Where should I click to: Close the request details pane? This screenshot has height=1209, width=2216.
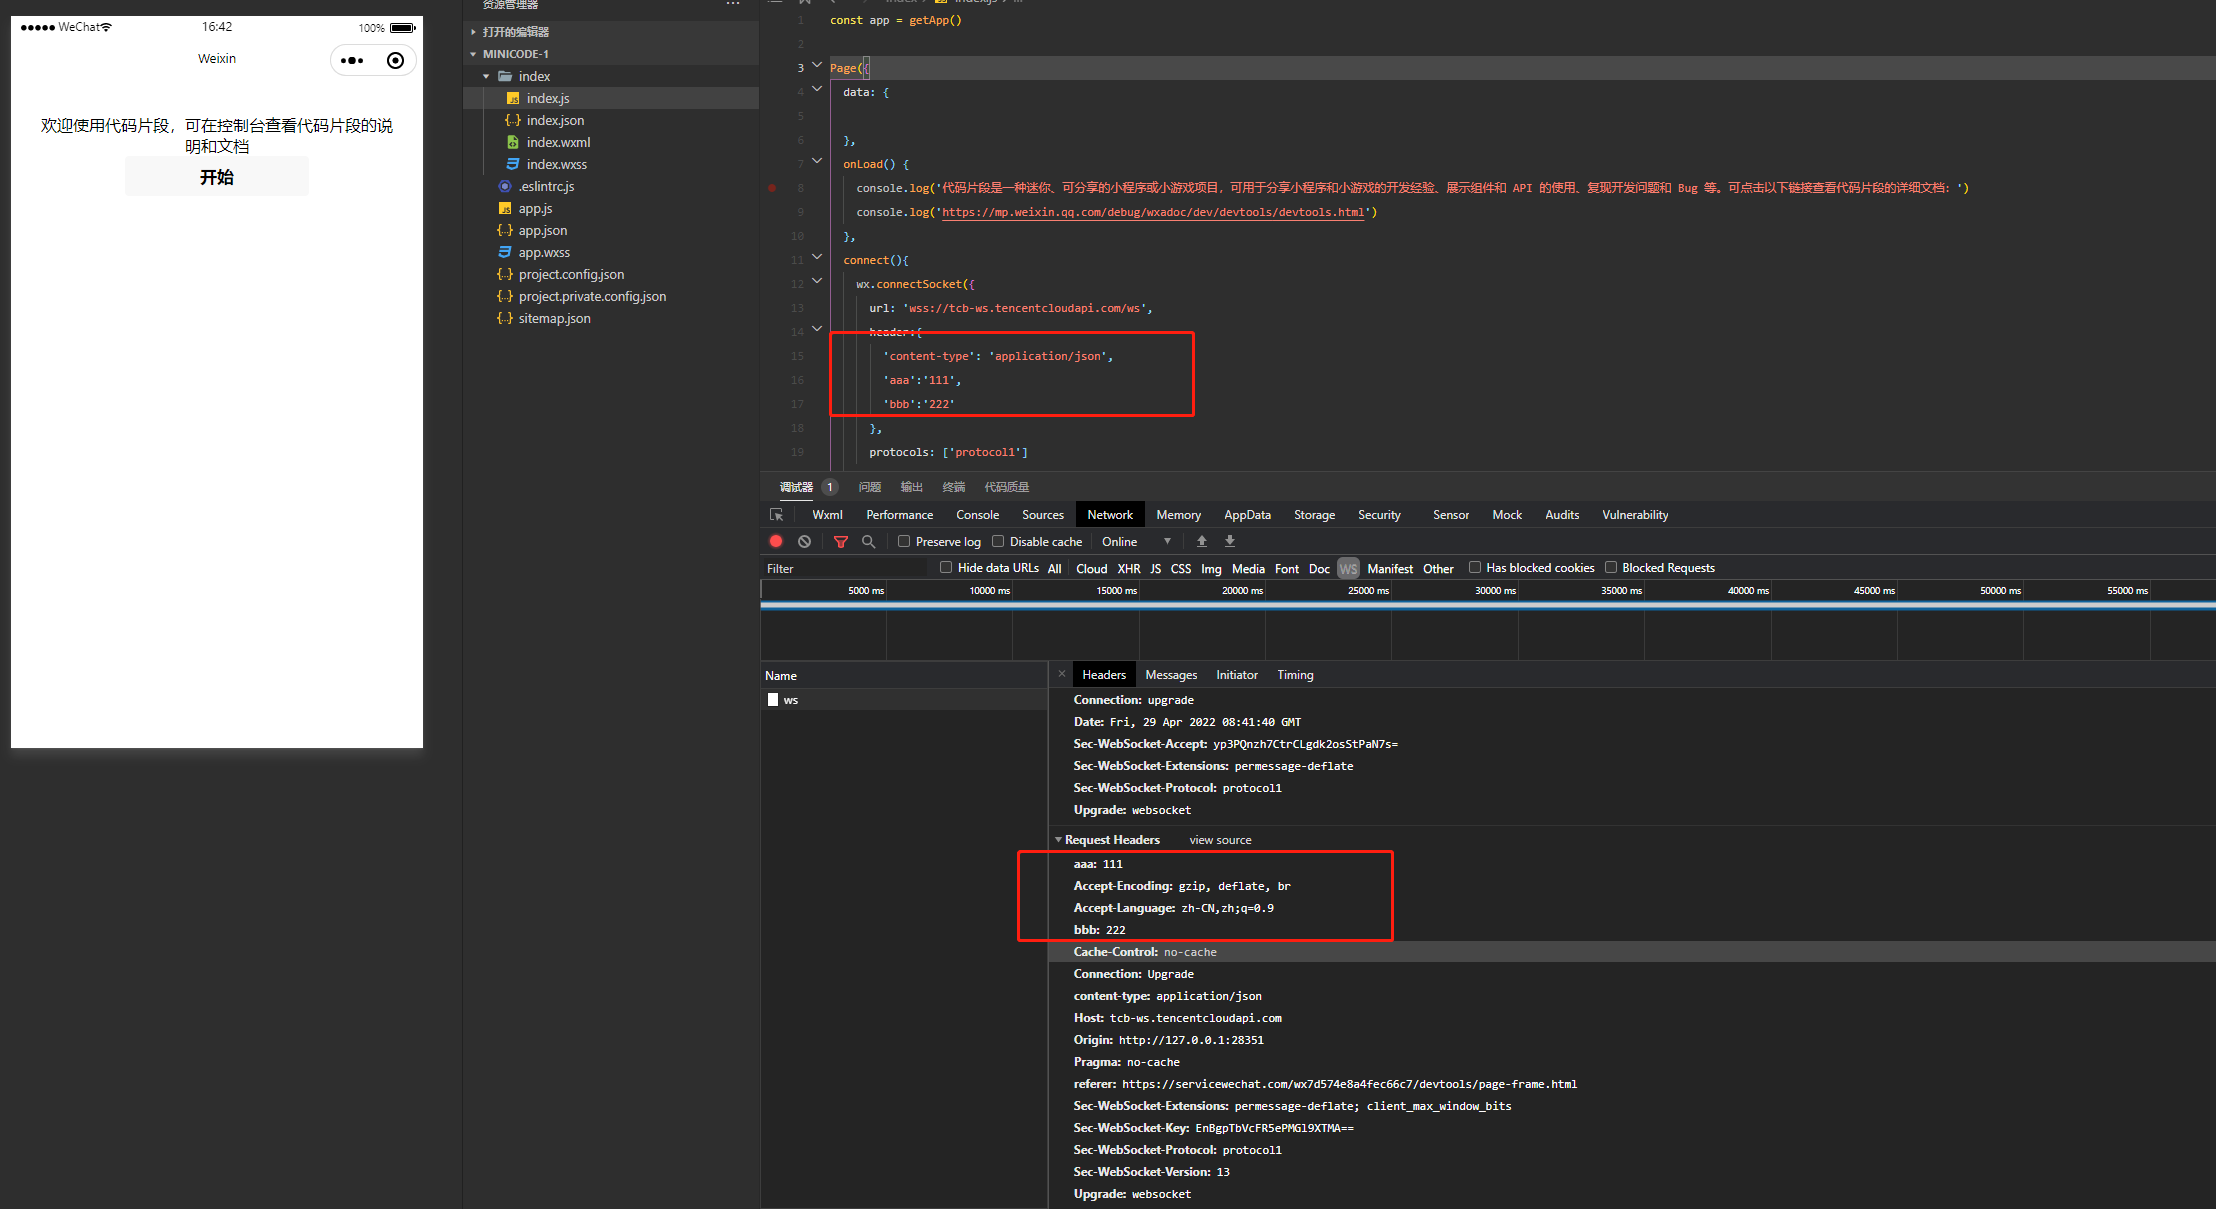click(1062, 674)
